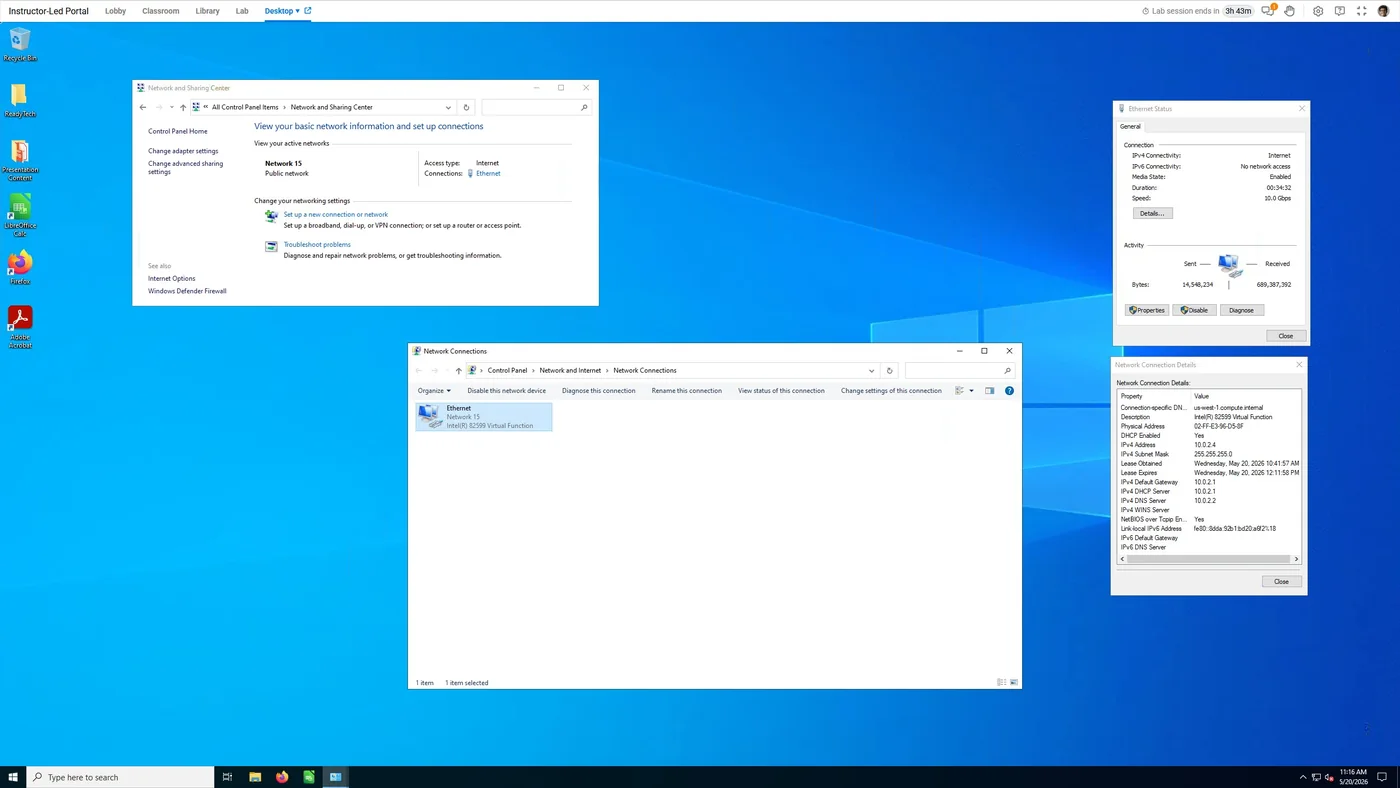Select the Firefox desktop shortcut
1400x788 pixels.
tap(20, 268)
